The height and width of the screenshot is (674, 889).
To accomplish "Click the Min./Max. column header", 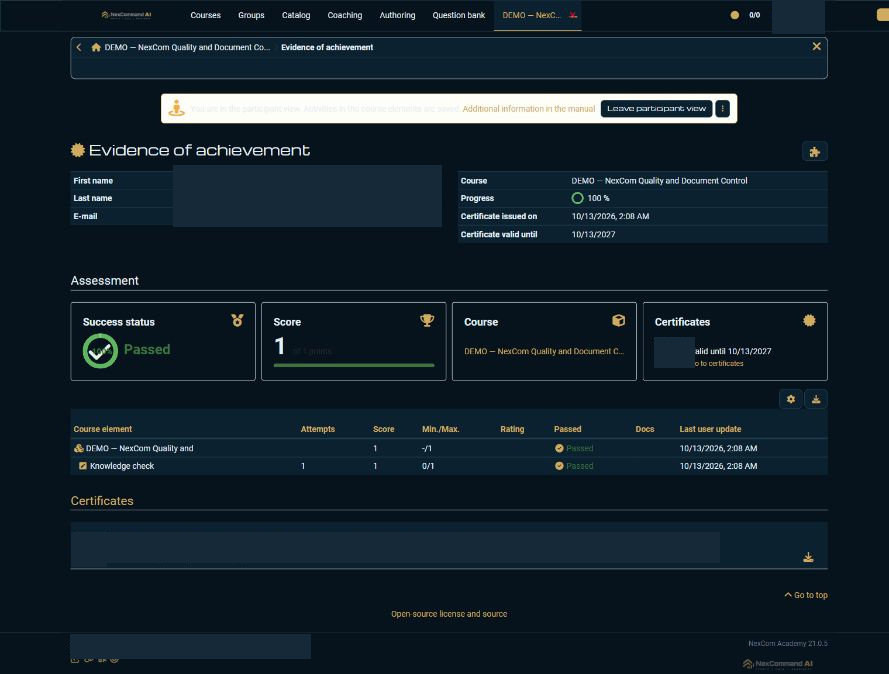I will 441,429.
